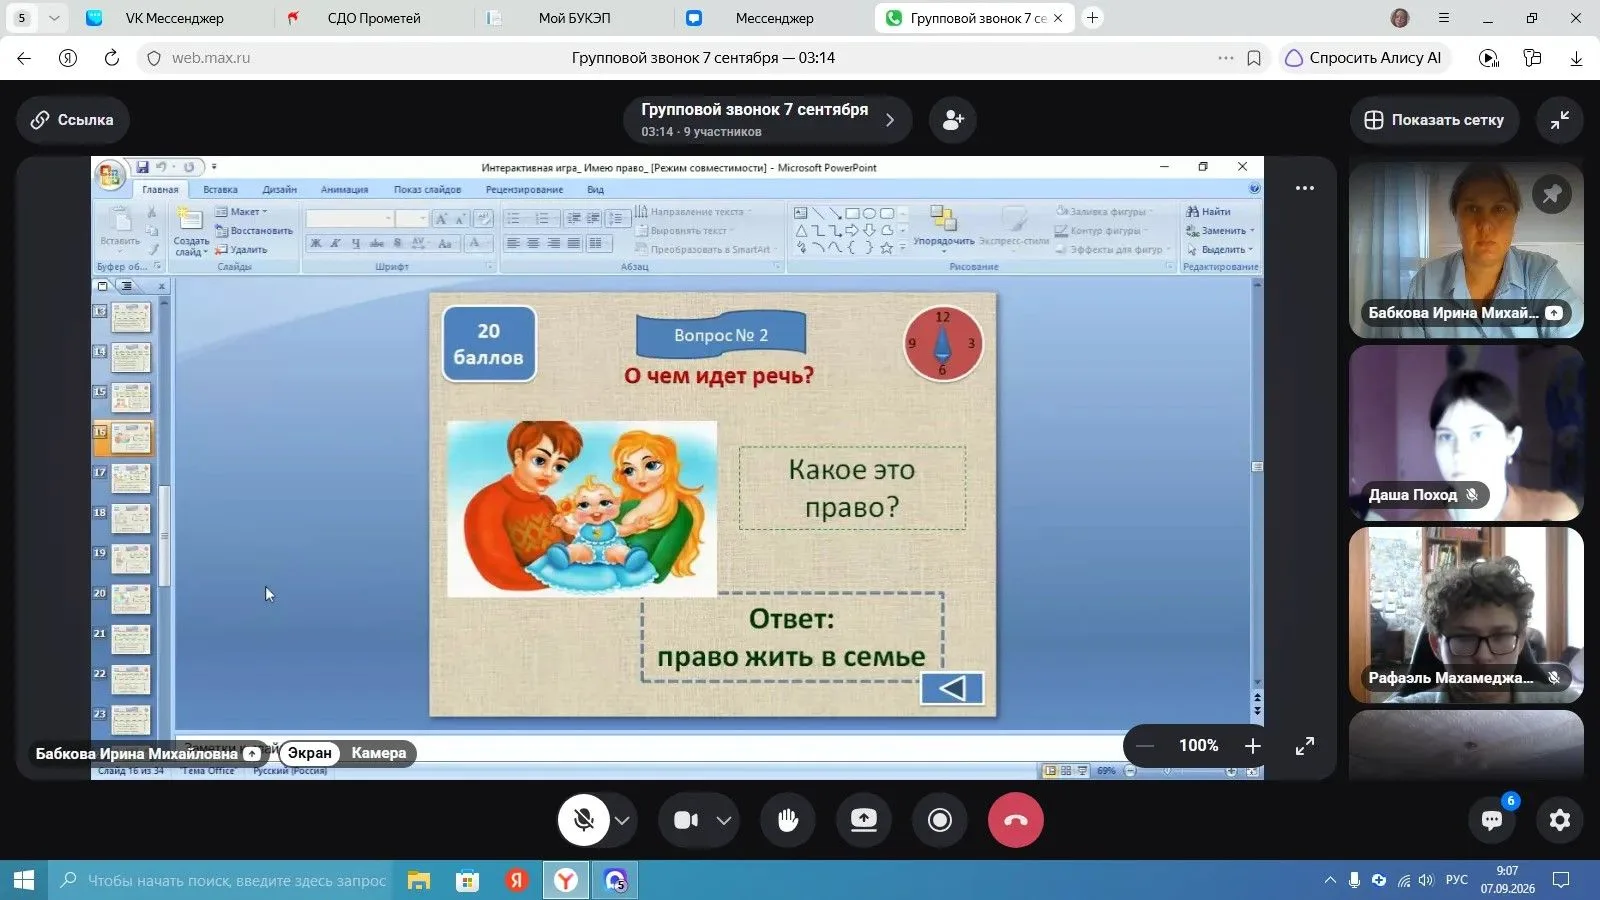Zoom out the shared screen with the minus button
This screenshot has width=1600, height=900.
pyautogui.click(x=1145, y=746)
